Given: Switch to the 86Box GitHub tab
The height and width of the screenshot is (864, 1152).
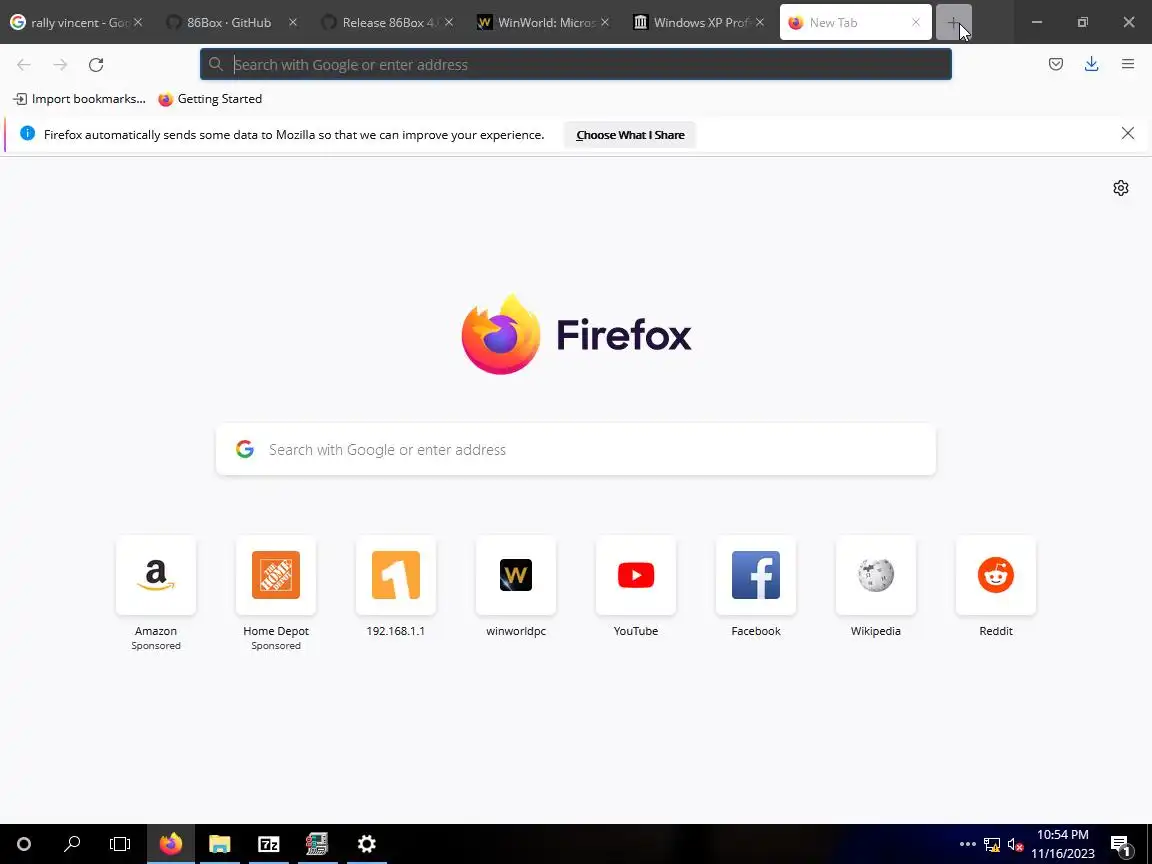Looking at the screenshot, I should [x=228, y=23].
